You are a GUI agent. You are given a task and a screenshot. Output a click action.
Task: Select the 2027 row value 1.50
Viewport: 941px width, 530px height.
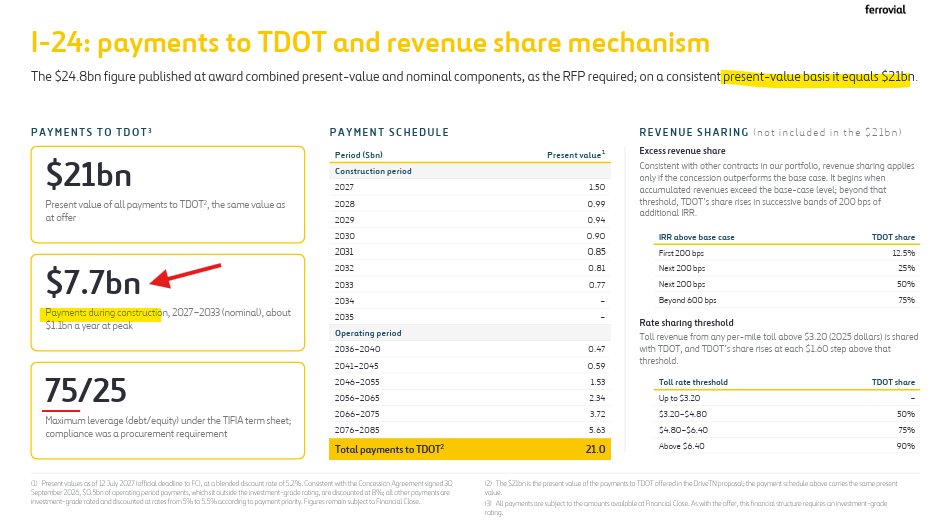(597, 187)
